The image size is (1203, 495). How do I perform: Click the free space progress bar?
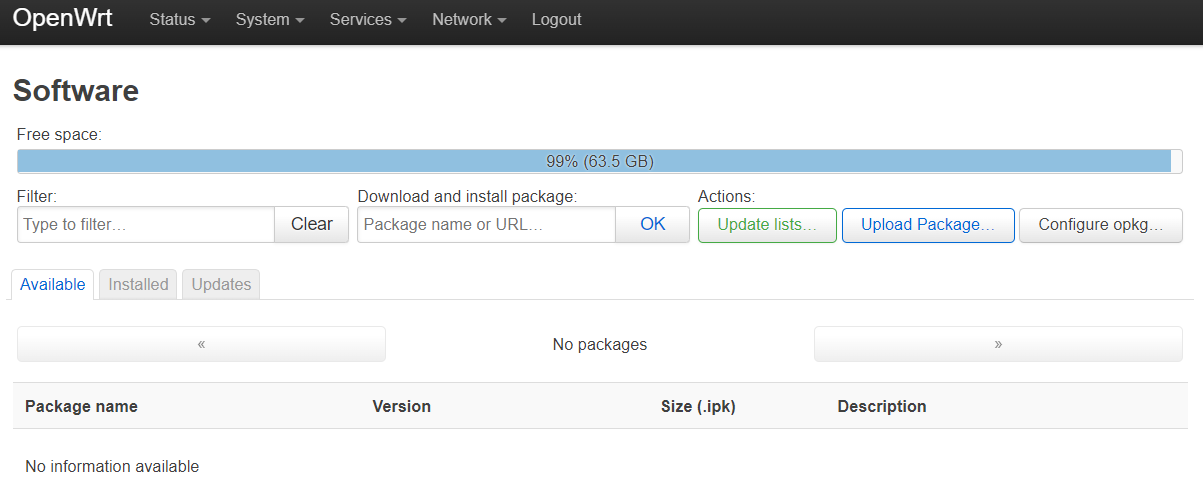600,161
